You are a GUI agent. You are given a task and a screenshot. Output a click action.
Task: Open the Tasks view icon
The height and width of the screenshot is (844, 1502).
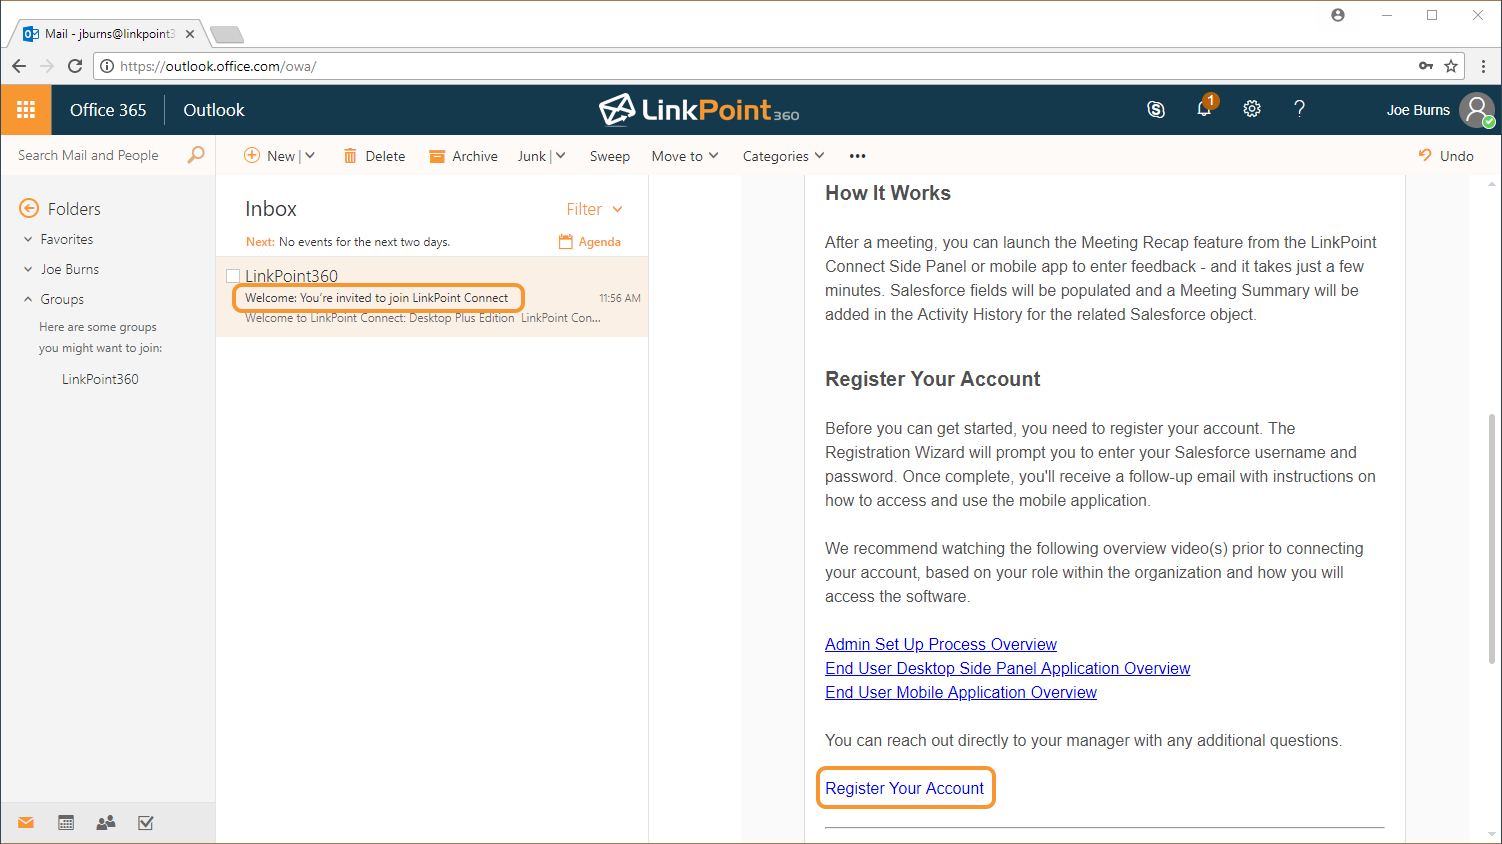tap(146, 823)
